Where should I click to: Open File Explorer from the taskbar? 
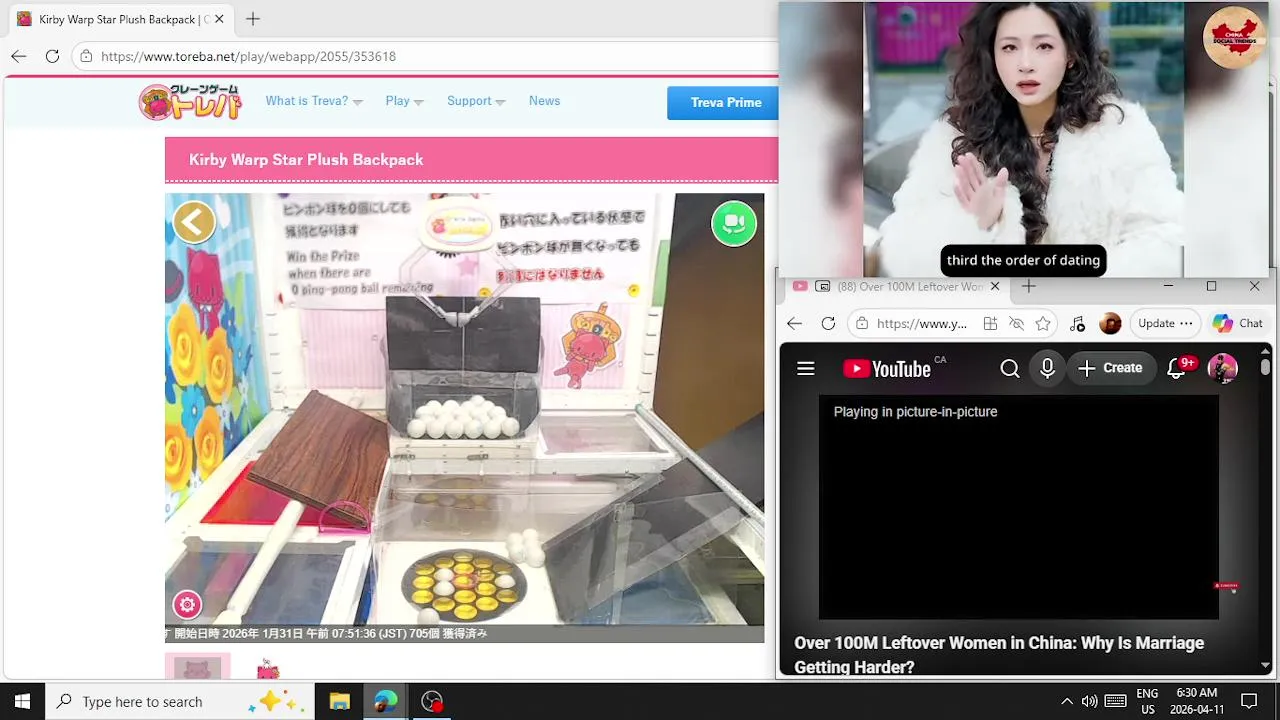coord(339,701)
